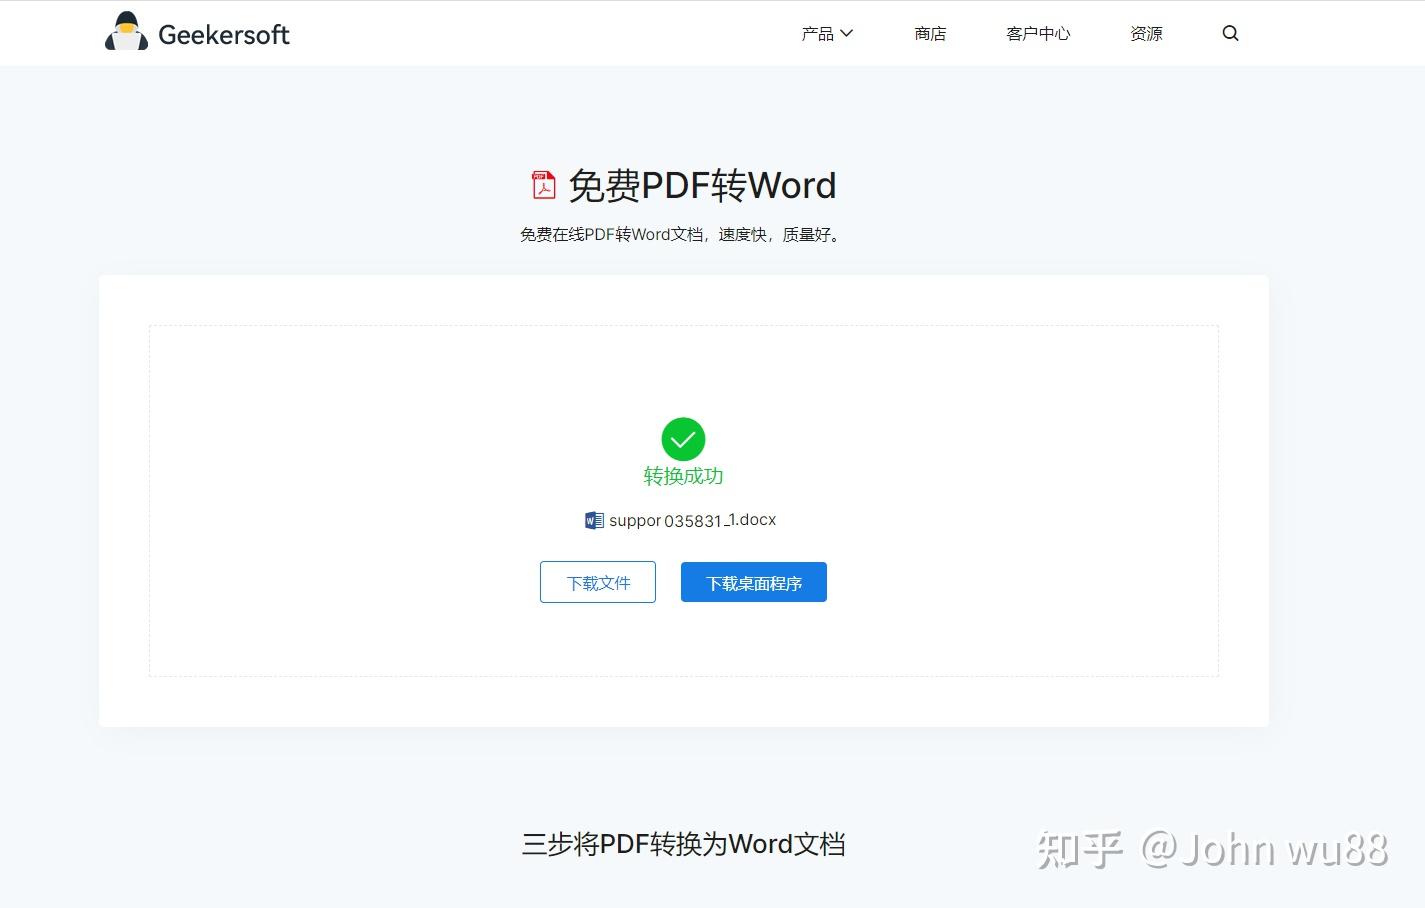Open the 商店 menu item
Image resolution: width=1425 pixels, height=908 pixels.
click(x=930, y=34)
